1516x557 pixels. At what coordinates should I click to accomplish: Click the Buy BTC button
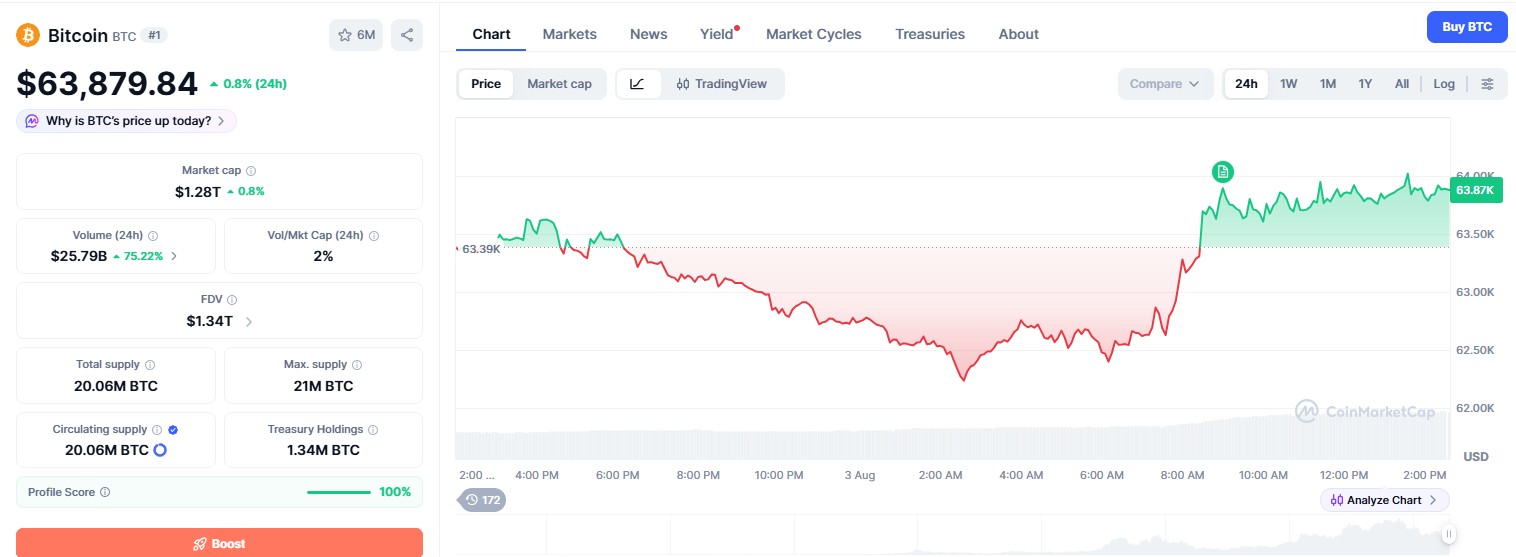[1467, 27]
